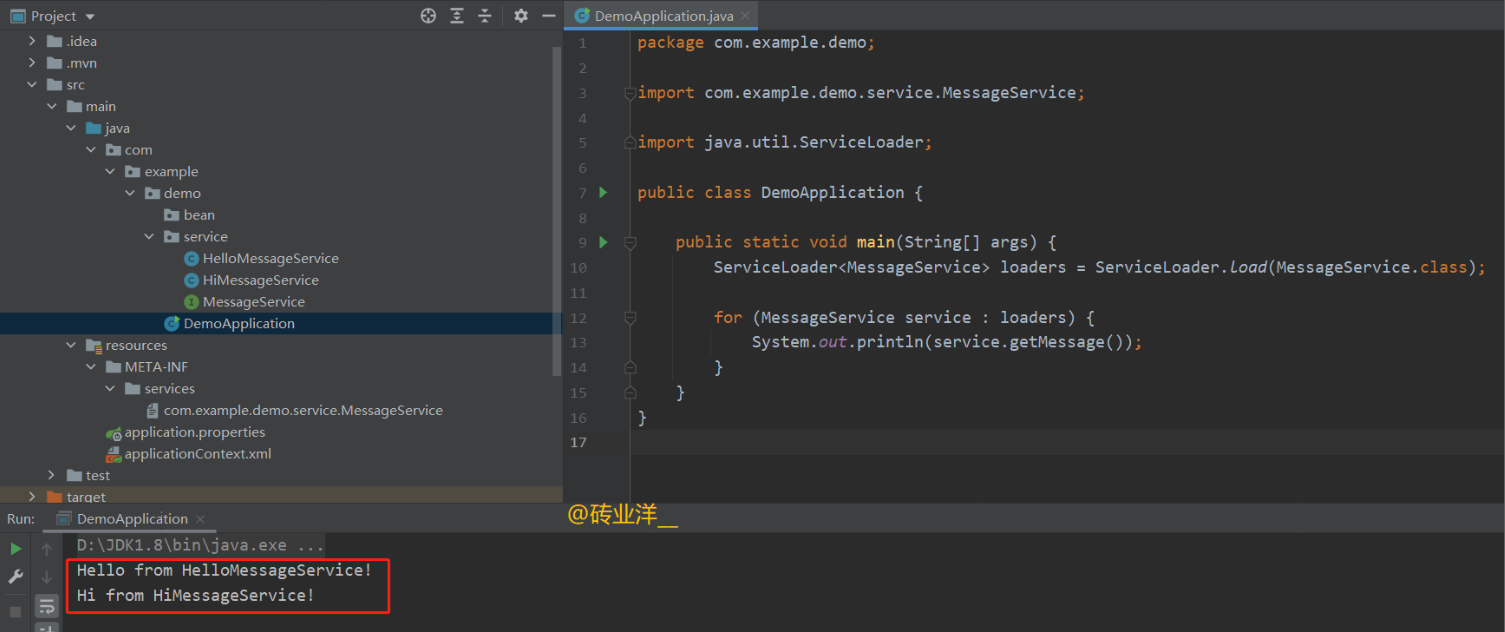This screenshot has width=1505, height=632.
Task: Click the applicationContext.xml file icon
Action: pos(111,453)
